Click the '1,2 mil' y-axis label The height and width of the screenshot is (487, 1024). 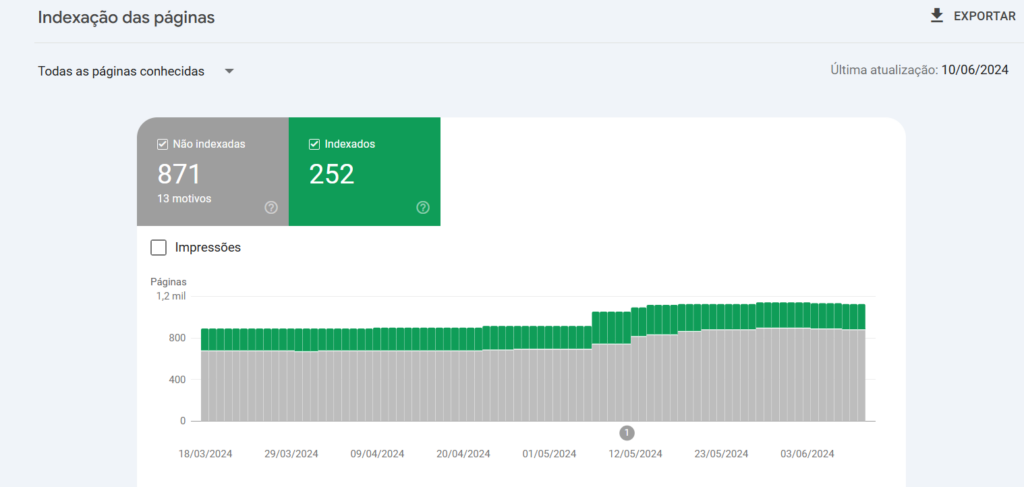[x=171, y=296]
